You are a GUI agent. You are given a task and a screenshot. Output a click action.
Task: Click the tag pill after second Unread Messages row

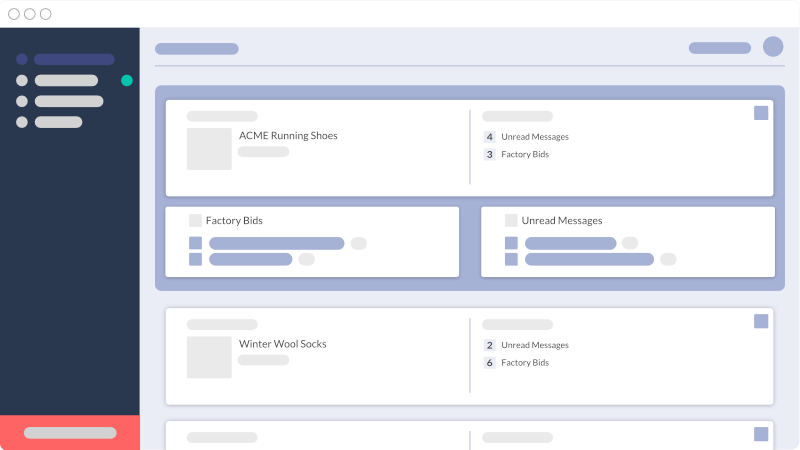pyautogui.click(x=668, y=259)
